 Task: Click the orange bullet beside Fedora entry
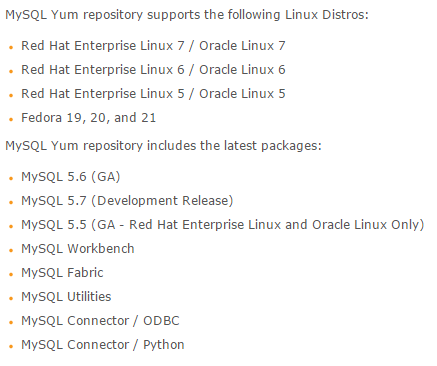click(11, 119)
